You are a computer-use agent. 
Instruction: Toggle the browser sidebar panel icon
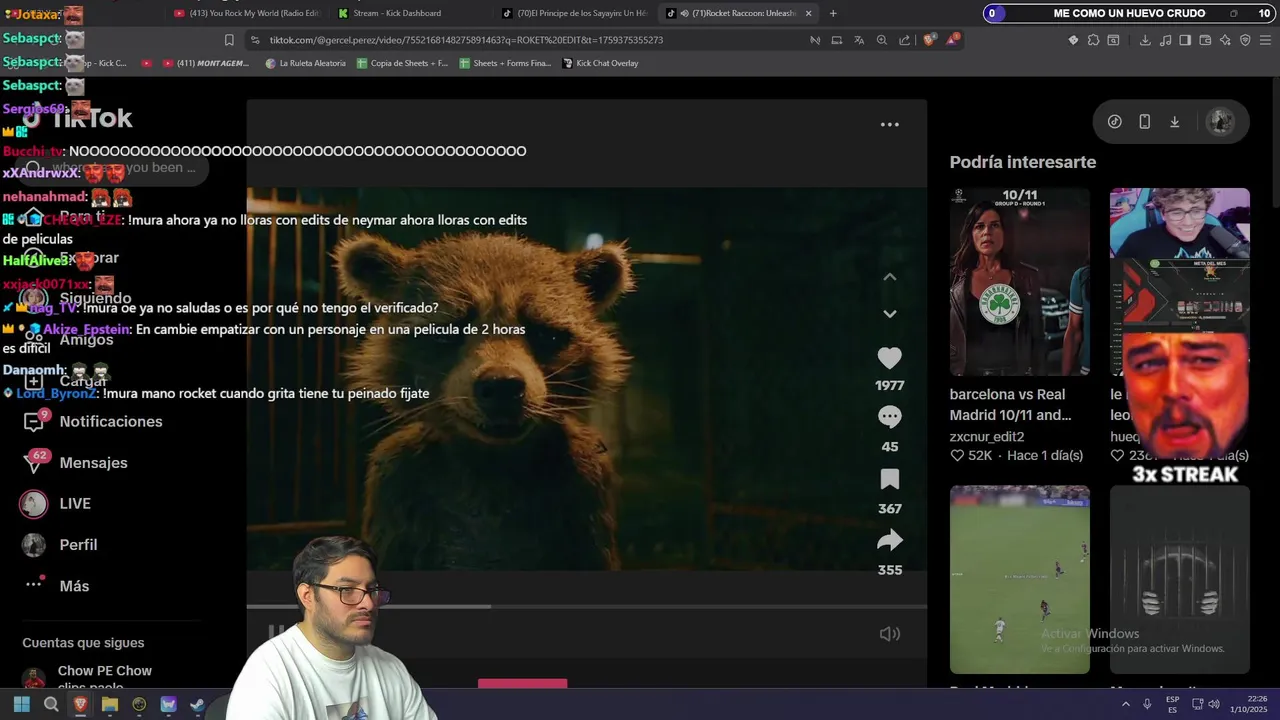pyautogui.click(x=1185, y=40)
